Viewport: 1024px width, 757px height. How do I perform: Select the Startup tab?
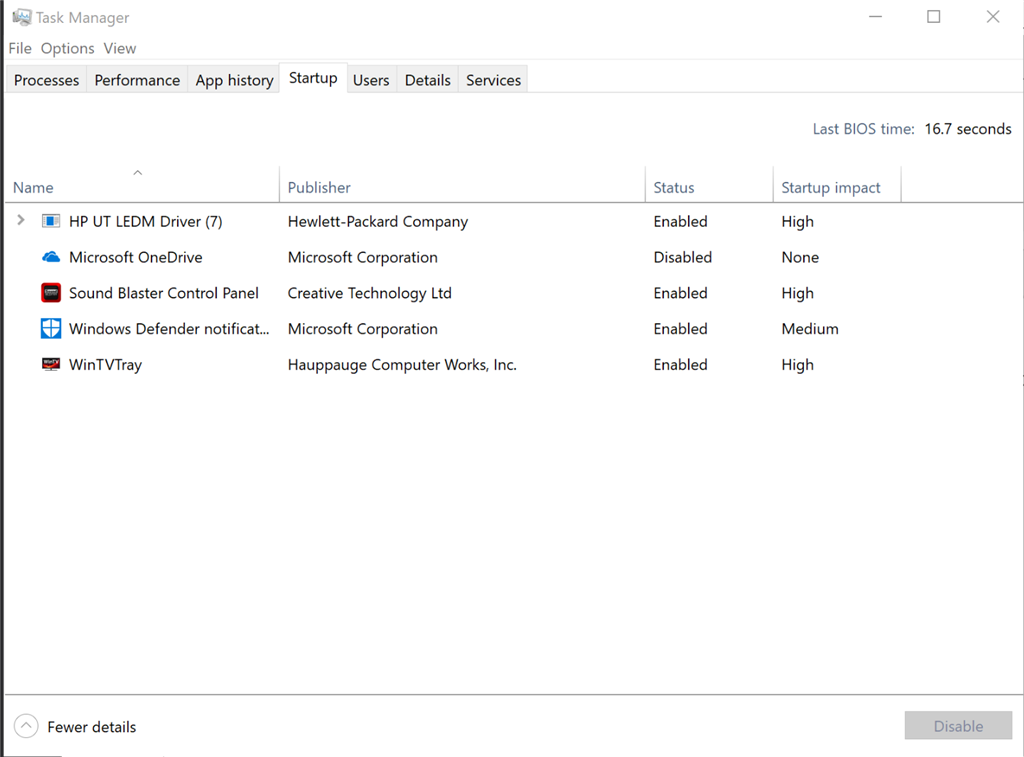[313, 78]
